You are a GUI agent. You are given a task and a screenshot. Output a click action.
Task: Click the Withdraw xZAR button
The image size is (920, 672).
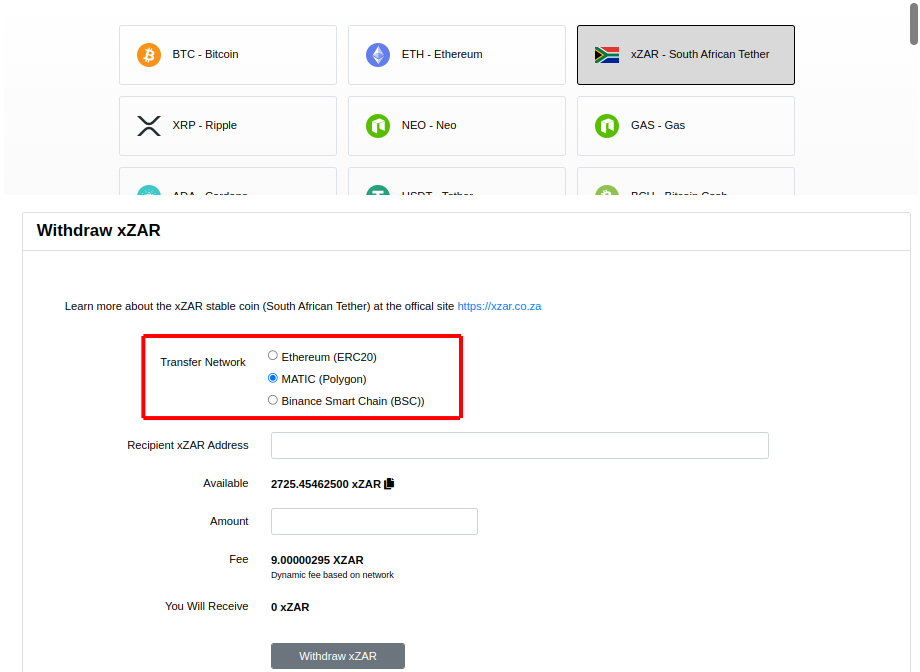(338, 656)
